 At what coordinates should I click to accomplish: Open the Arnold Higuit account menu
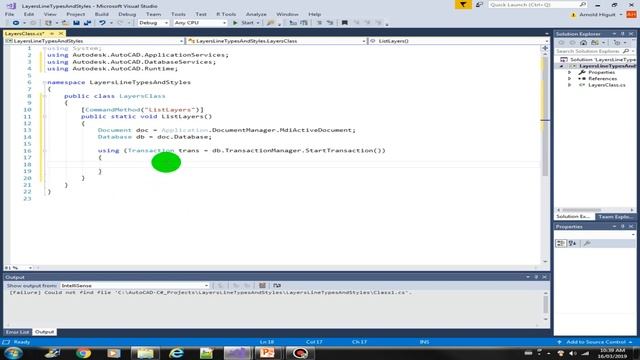600,15
